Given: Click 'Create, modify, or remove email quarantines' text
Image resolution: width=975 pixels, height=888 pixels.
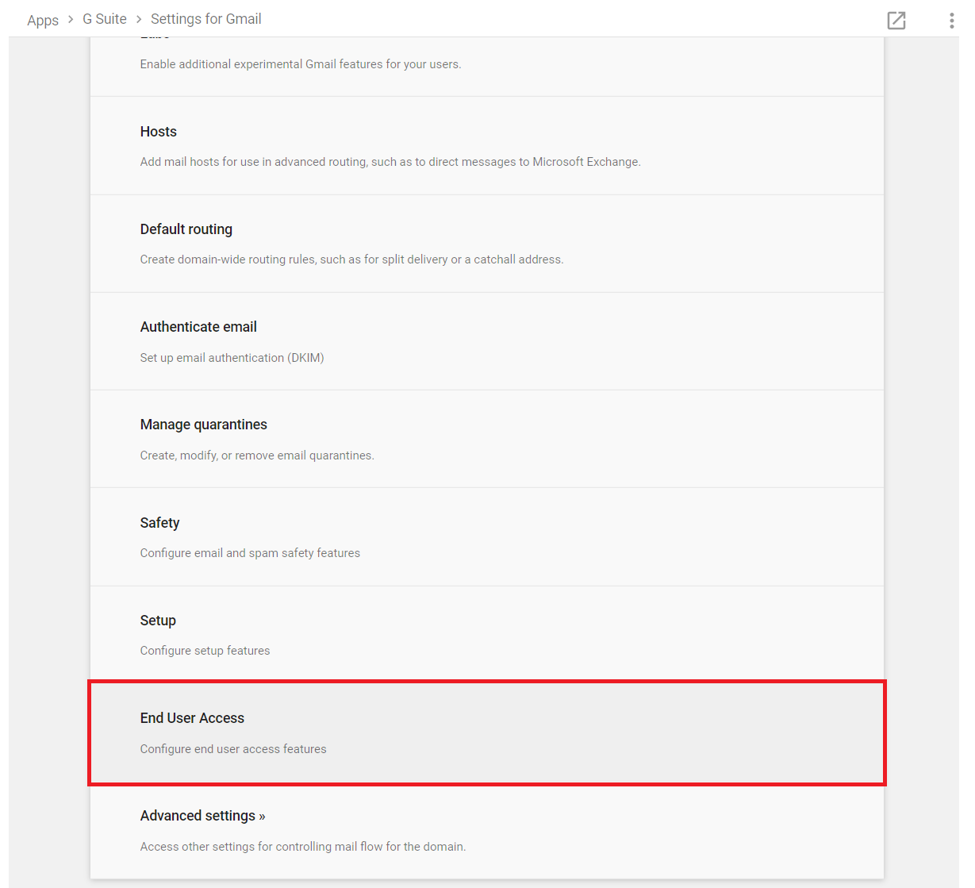Looking at the screenshot, I should pyautogui.click(x=257, y=455).
